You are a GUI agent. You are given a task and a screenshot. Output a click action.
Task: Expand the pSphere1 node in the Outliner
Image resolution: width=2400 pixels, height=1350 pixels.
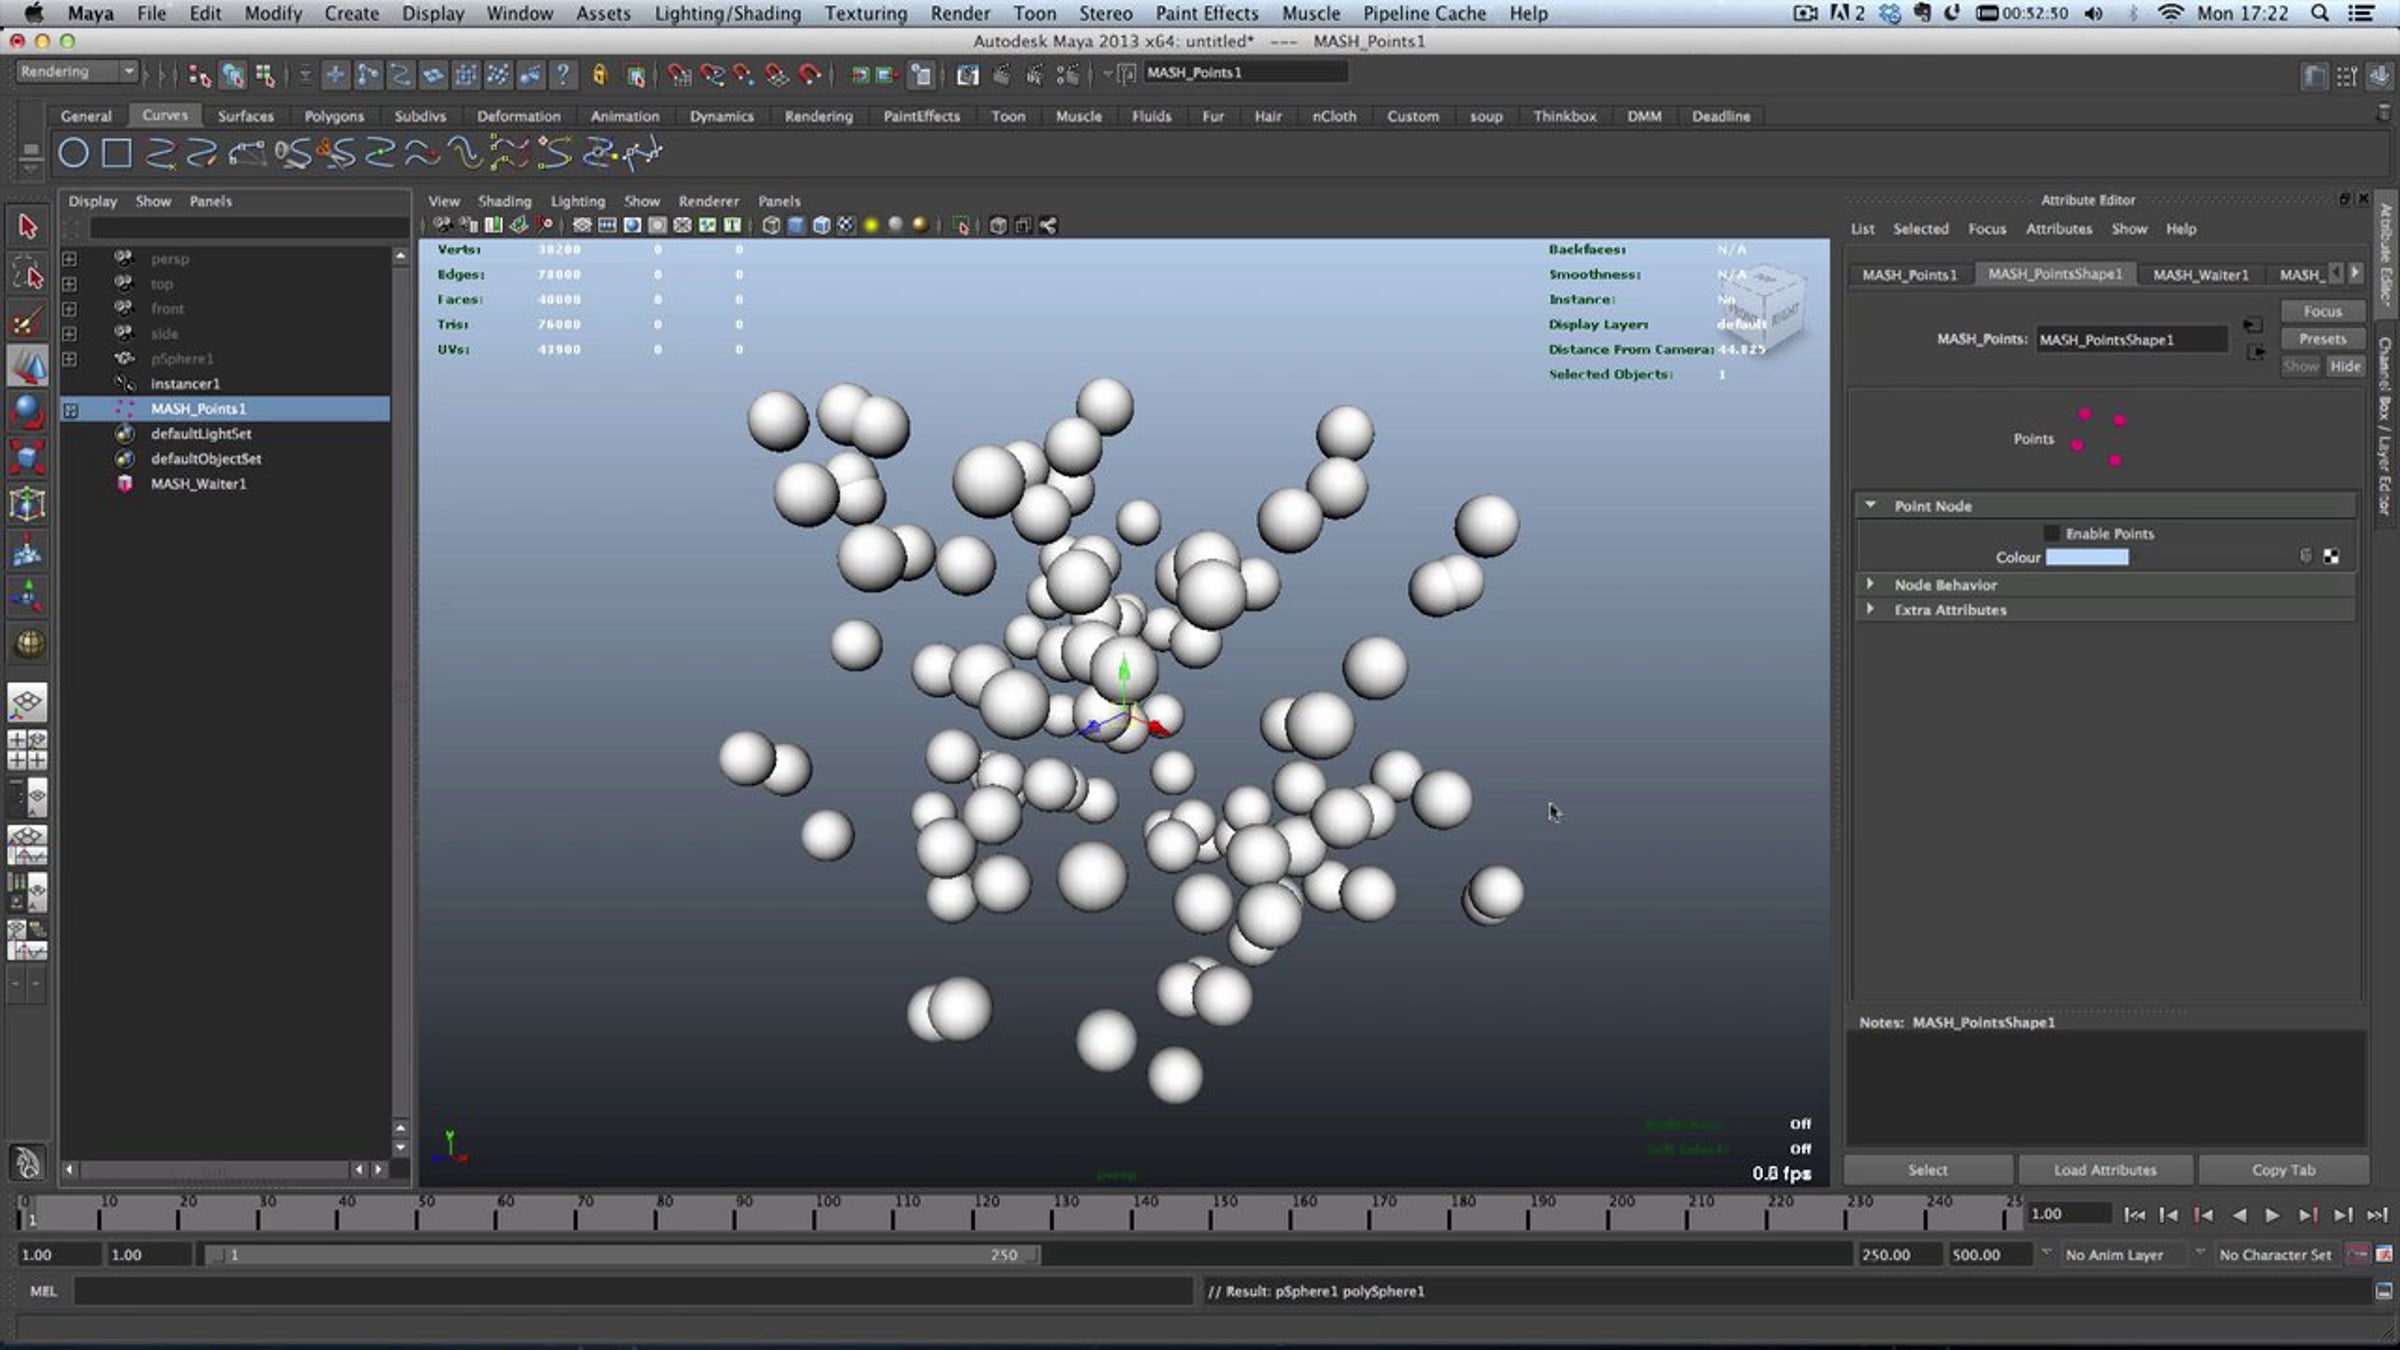pyautogui.click(x=70, y=359)
